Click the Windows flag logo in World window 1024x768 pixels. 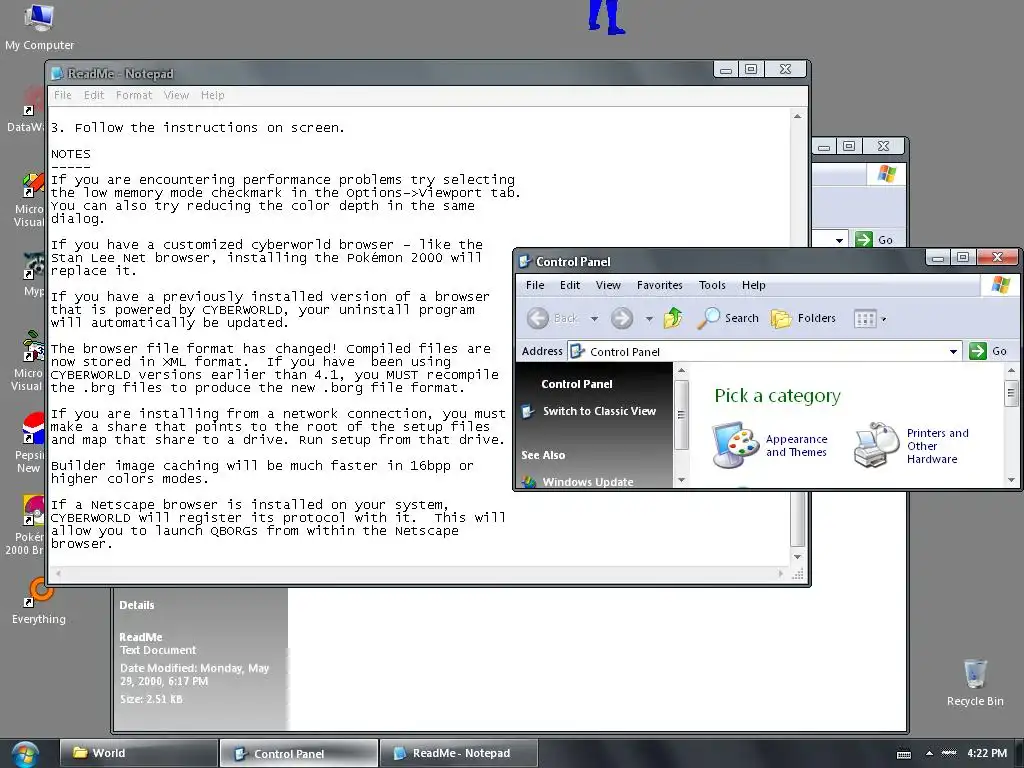tap(886, 174)
